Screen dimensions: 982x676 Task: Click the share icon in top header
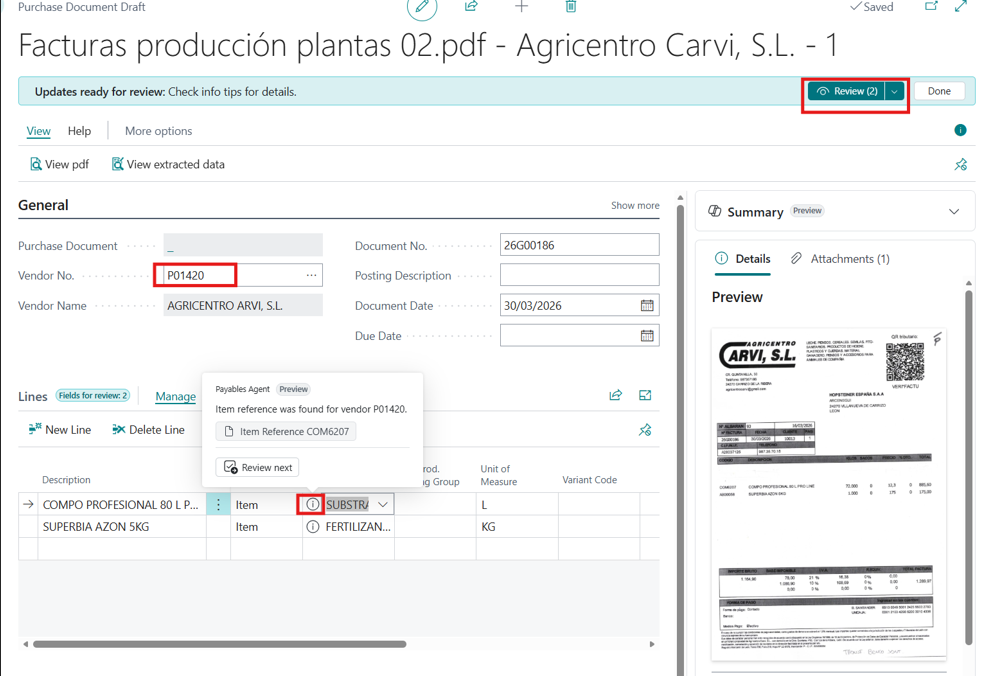point(472,6)
